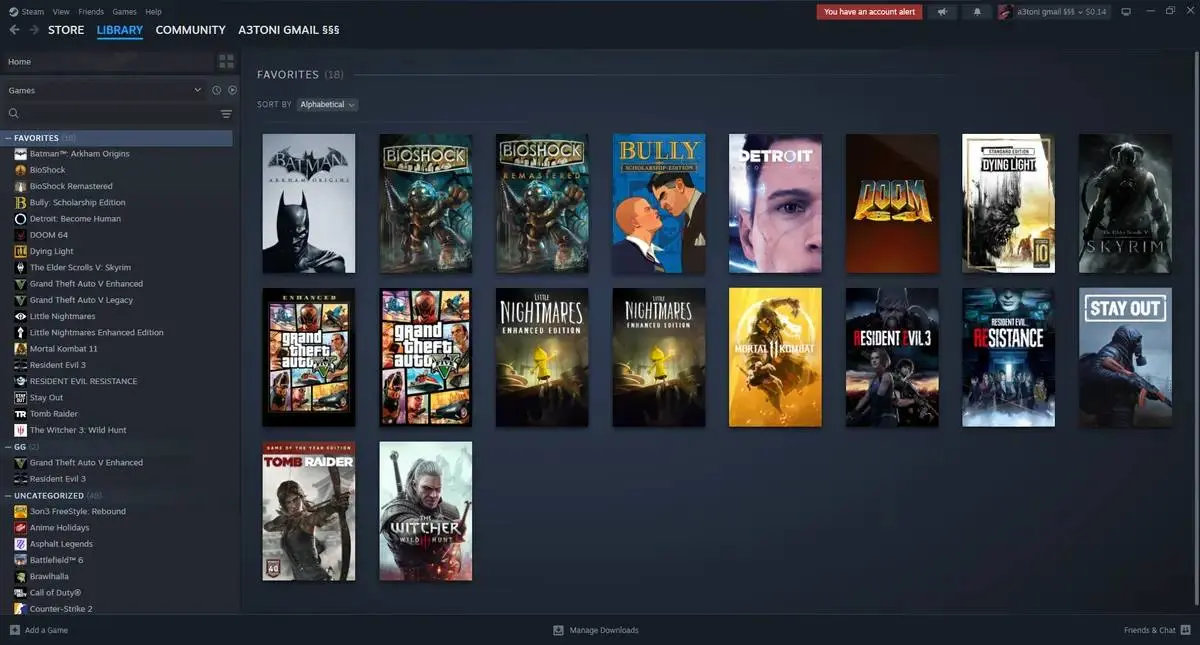Open The Witcher Wild Hunt cover
The width and height of the screenshot is (1200, 645).
pos(426,511)
